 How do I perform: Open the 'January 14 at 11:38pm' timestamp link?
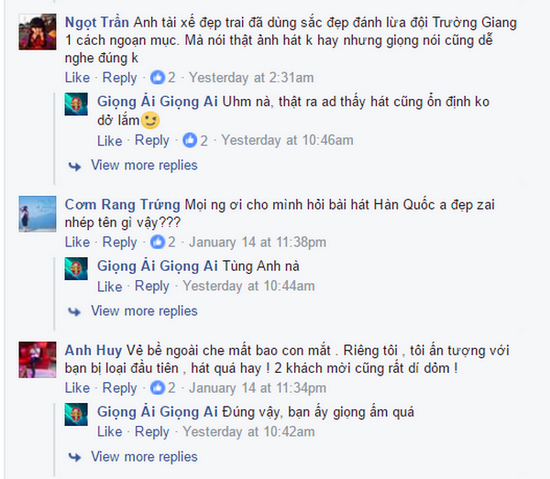coord(258,242)
